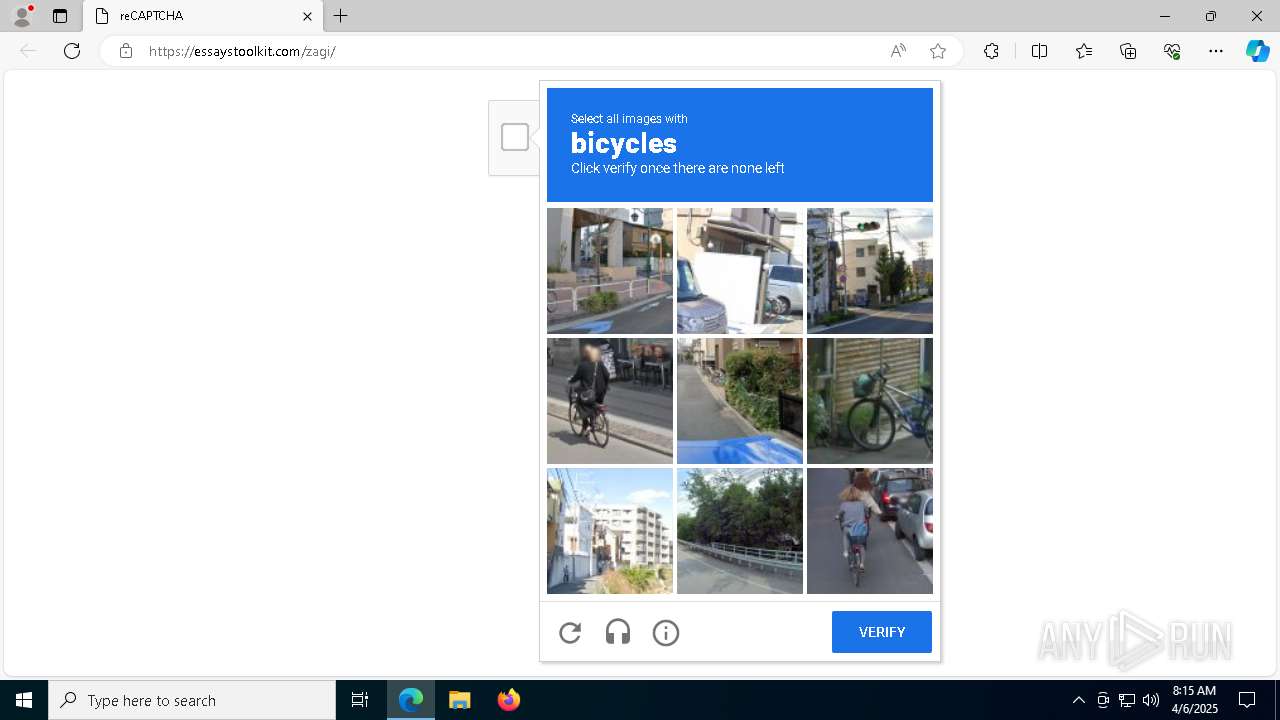The width and height of the screenshot is (1280, 720).
Task: Open the reCAPTCHA help info icon
Action: pos(666,632)
